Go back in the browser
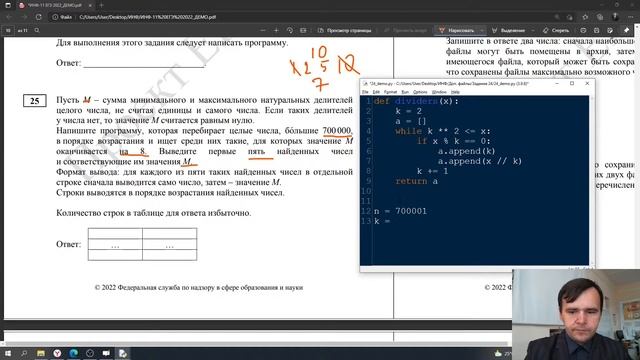 (x=9, y=17)
